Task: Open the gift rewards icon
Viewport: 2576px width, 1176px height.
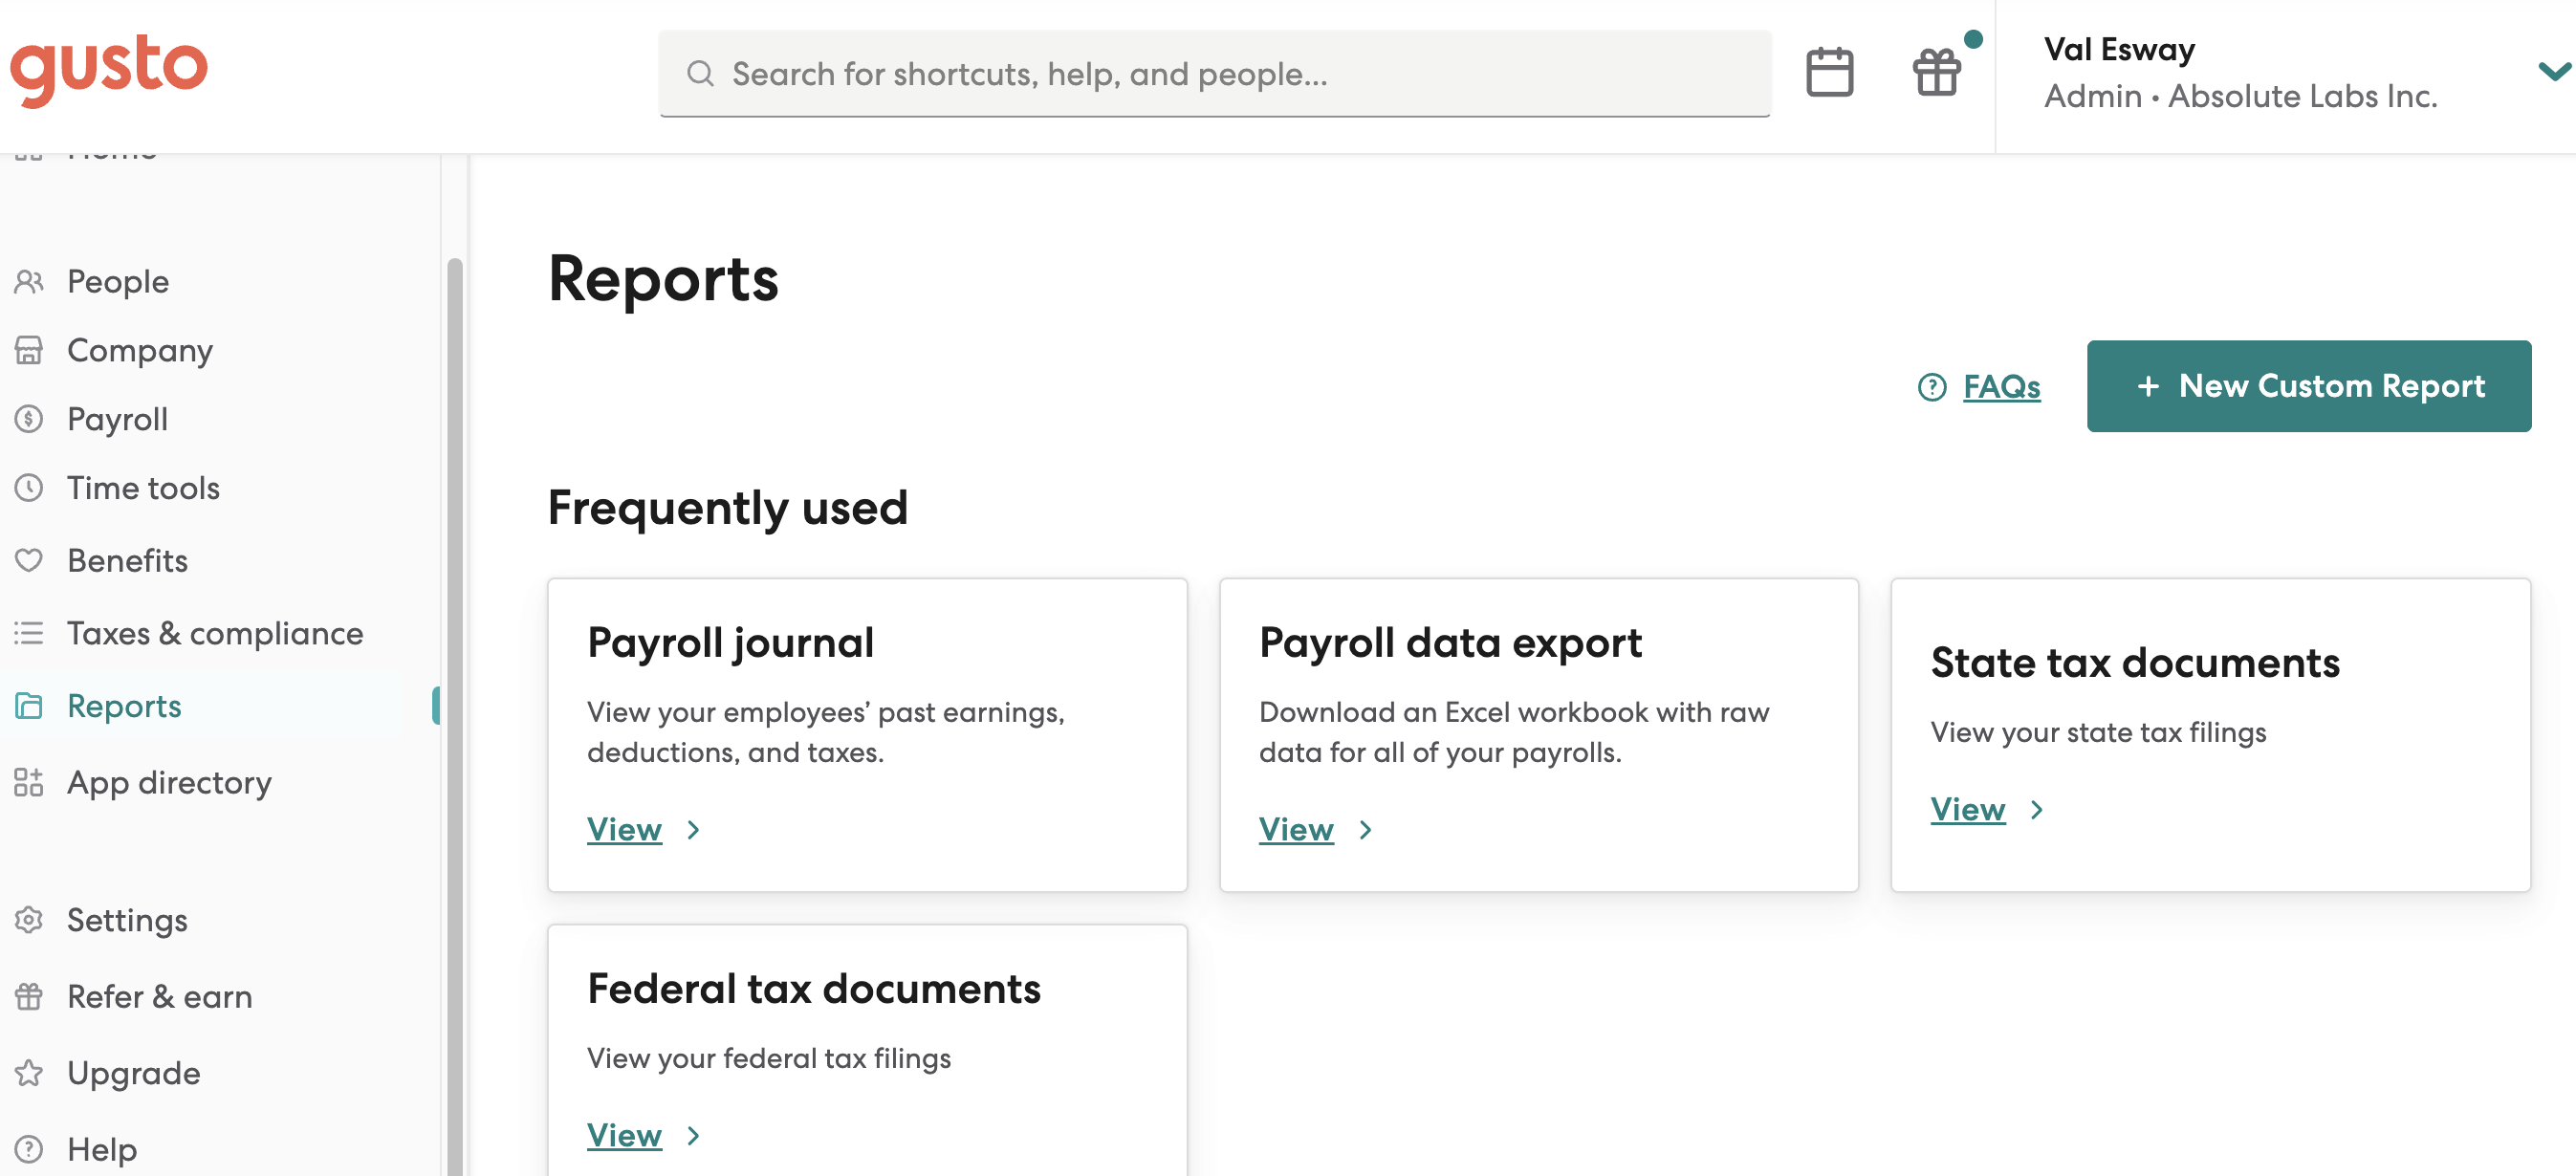Action: pos(1936,73)
